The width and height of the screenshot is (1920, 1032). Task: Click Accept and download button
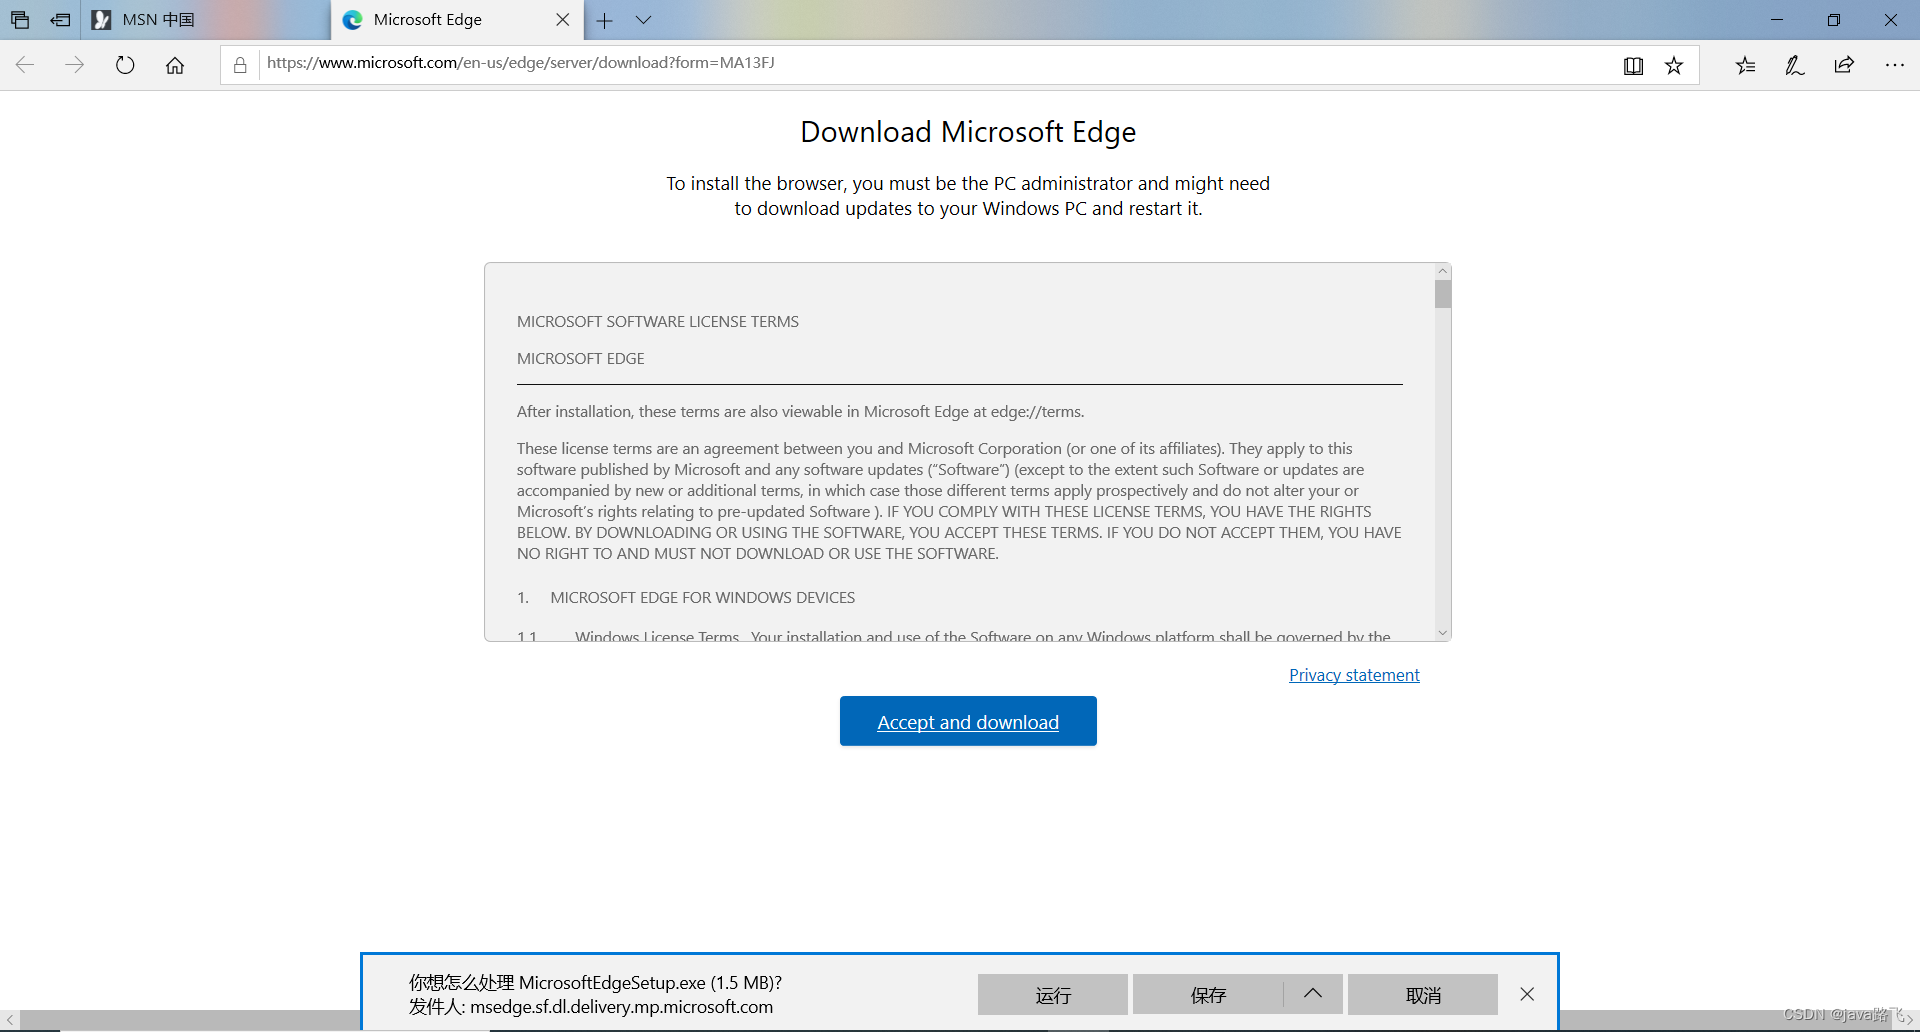click(x=968, y=721)
